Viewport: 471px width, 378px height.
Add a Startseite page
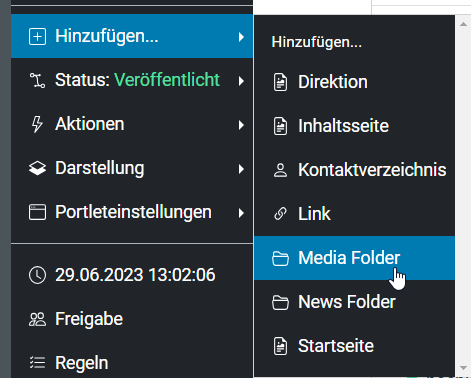[x=354, y=346]
